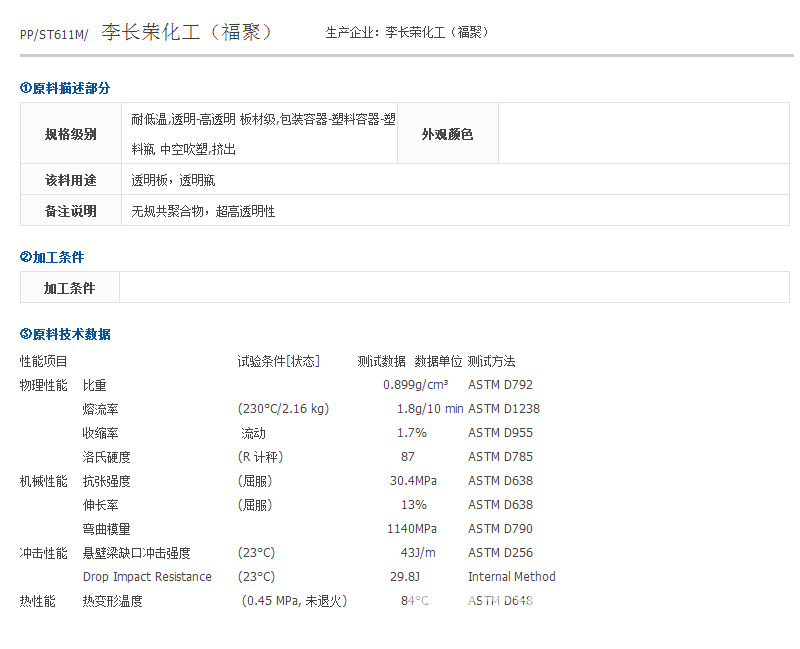Click the usage value 透明板，透明瓶
The image size is (800, 649).
pyautogui.click(x=173, y=180)
